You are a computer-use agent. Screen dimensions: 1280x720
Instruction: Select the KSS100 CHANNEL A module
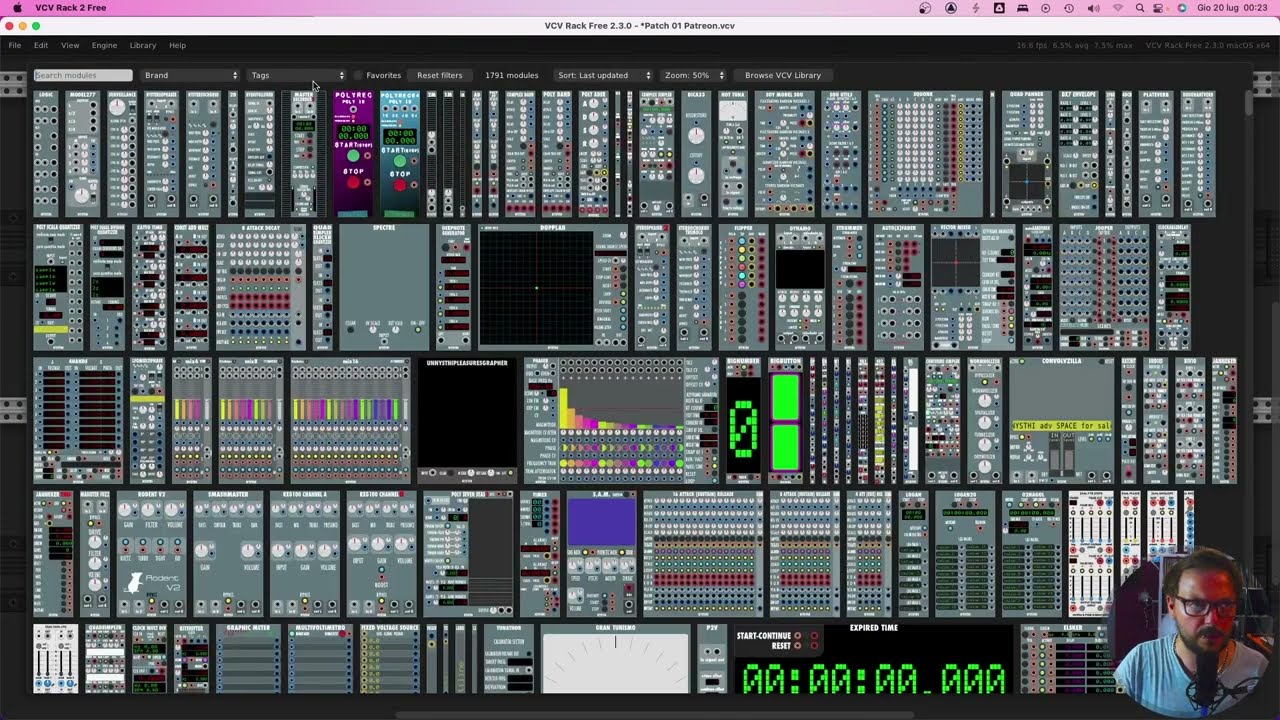coord(304,553)
